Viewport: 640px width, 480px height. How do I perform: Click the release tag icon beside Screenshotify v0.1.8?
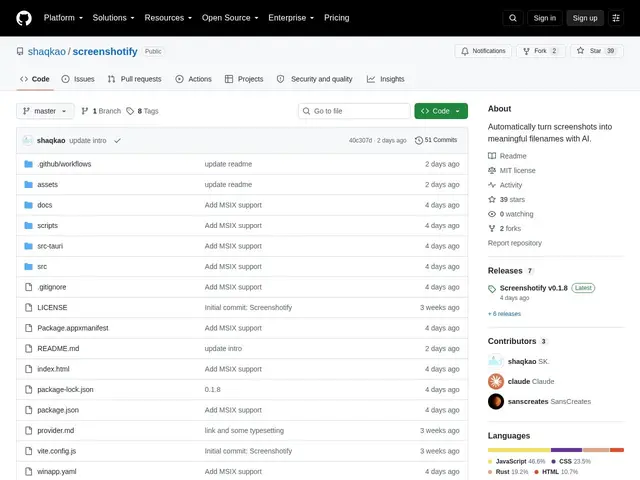(x=492, y=289)
